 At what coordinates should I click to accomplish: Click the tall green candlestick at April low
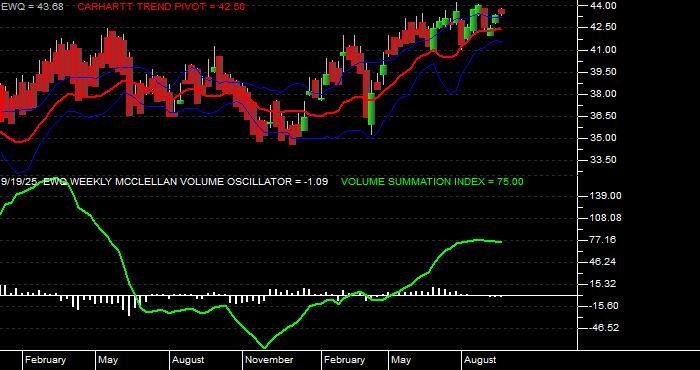[371, 109]
